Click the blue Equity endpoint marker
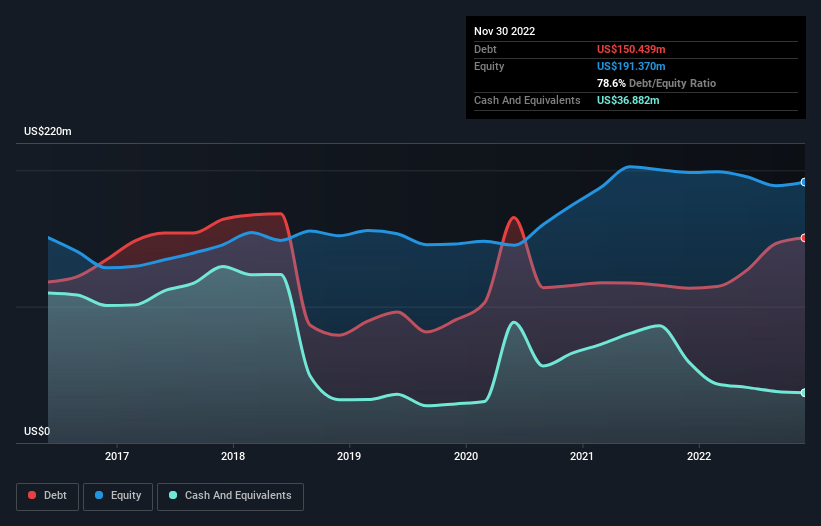Image resolution: width=821 pixels, height=526 pixels. 804,182
